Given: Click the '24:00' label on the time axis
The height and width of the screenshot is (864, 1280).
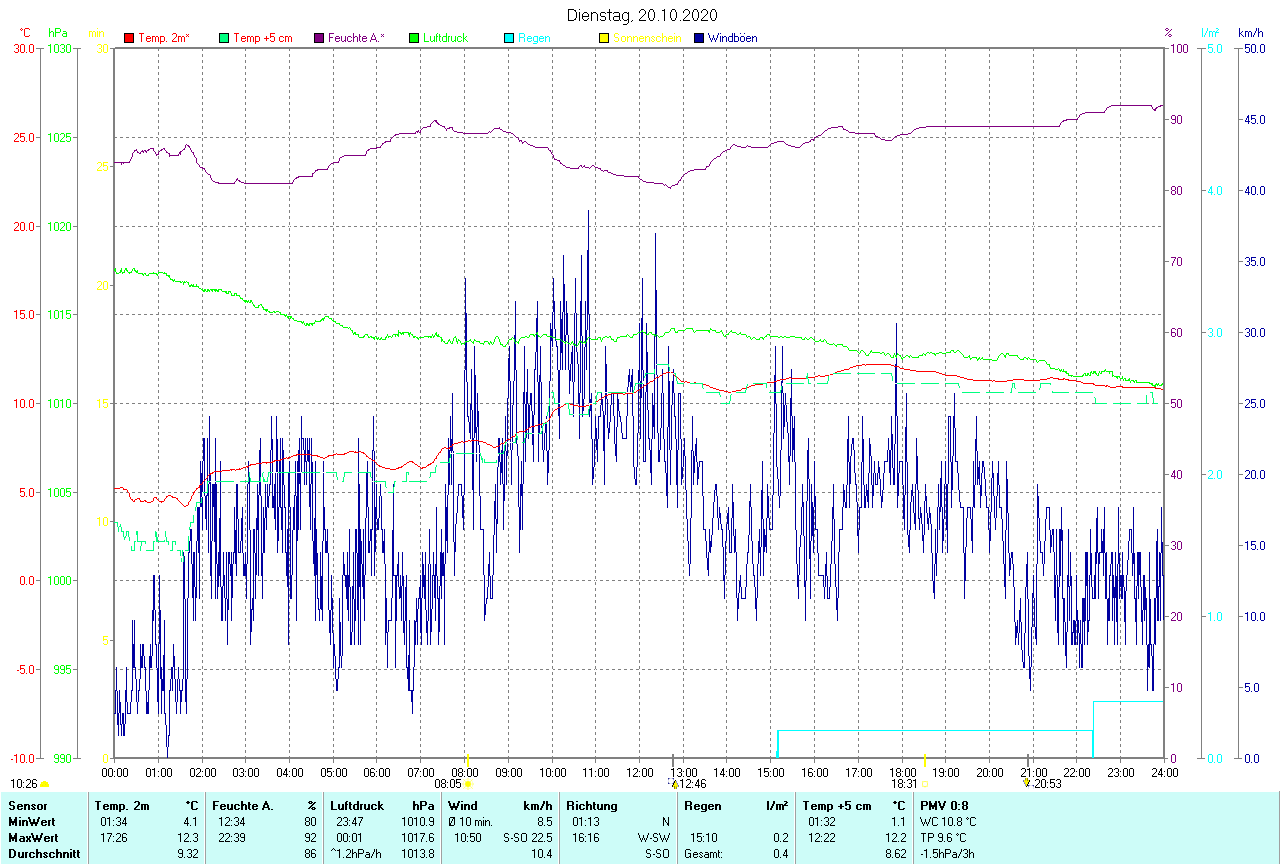Looking at the screenshot, I should [1164, 772].
